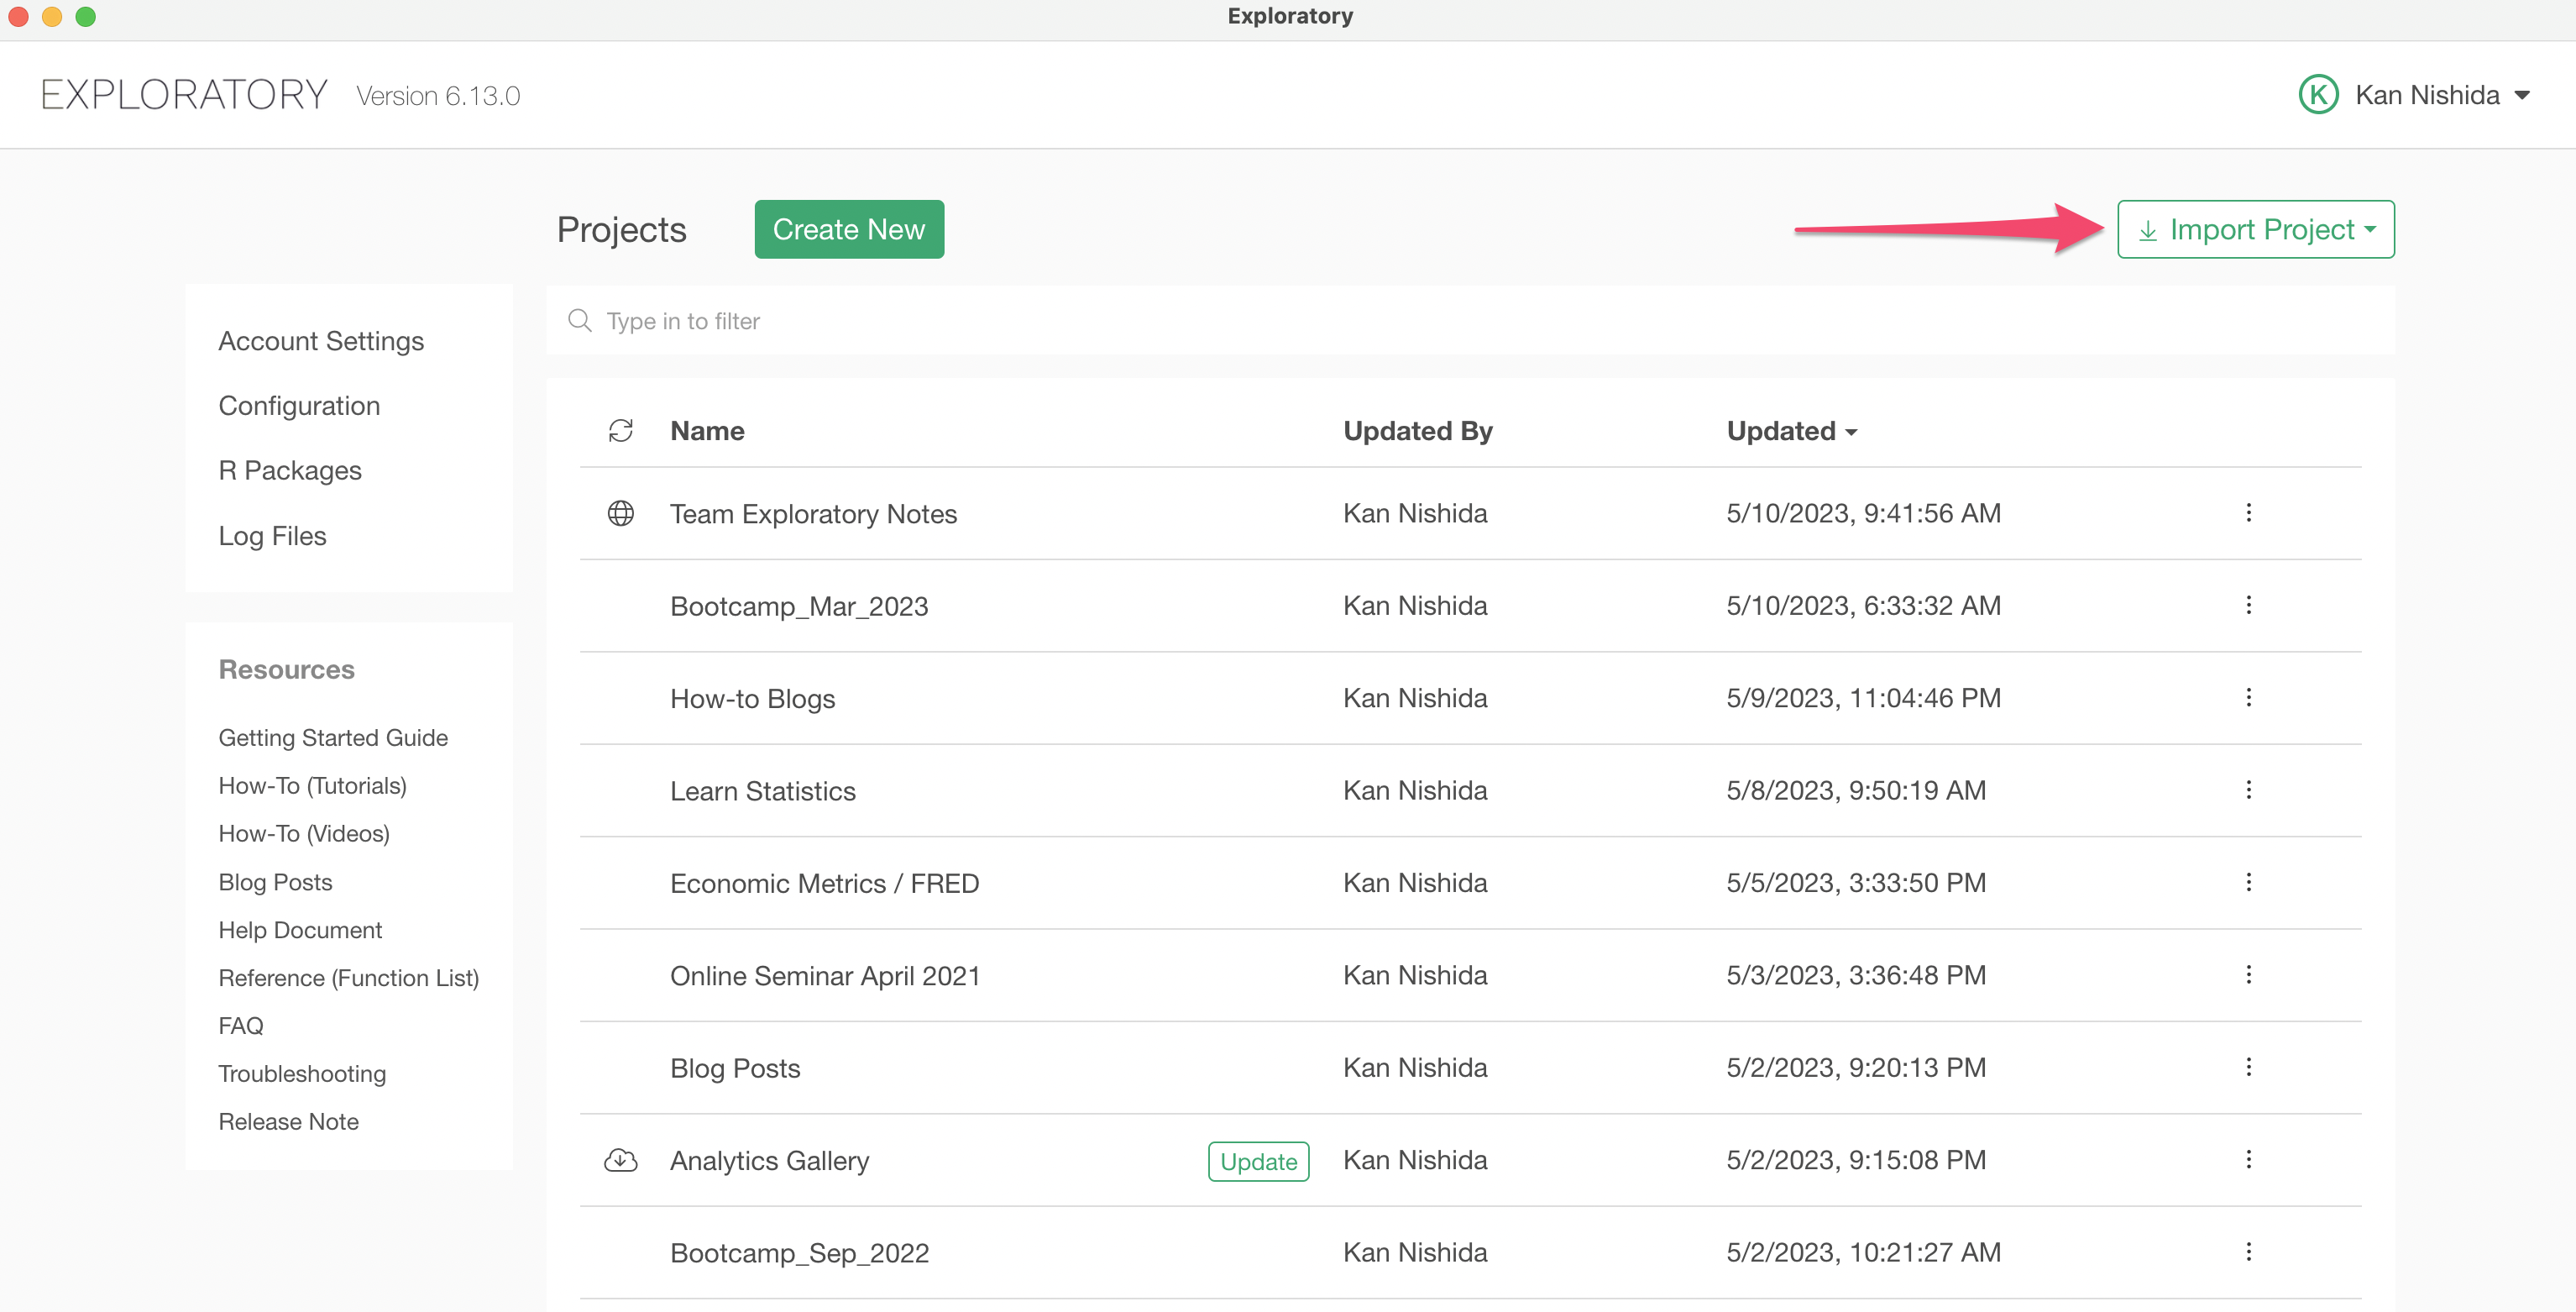Open the Getting Started Guide link
This screenshot has height=1312, width=2576.
pyautogui.click(x=333, y=738)
